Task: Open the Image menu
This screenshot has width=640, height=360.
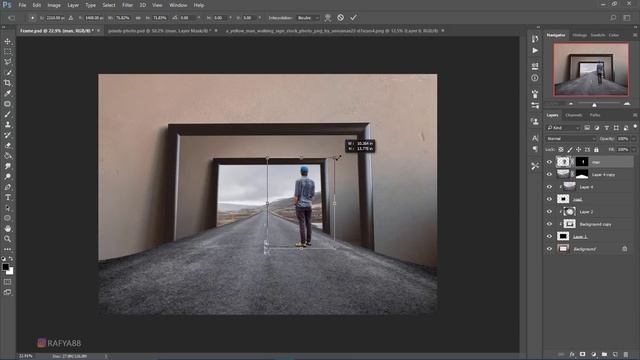Action: tap(54, 5)
